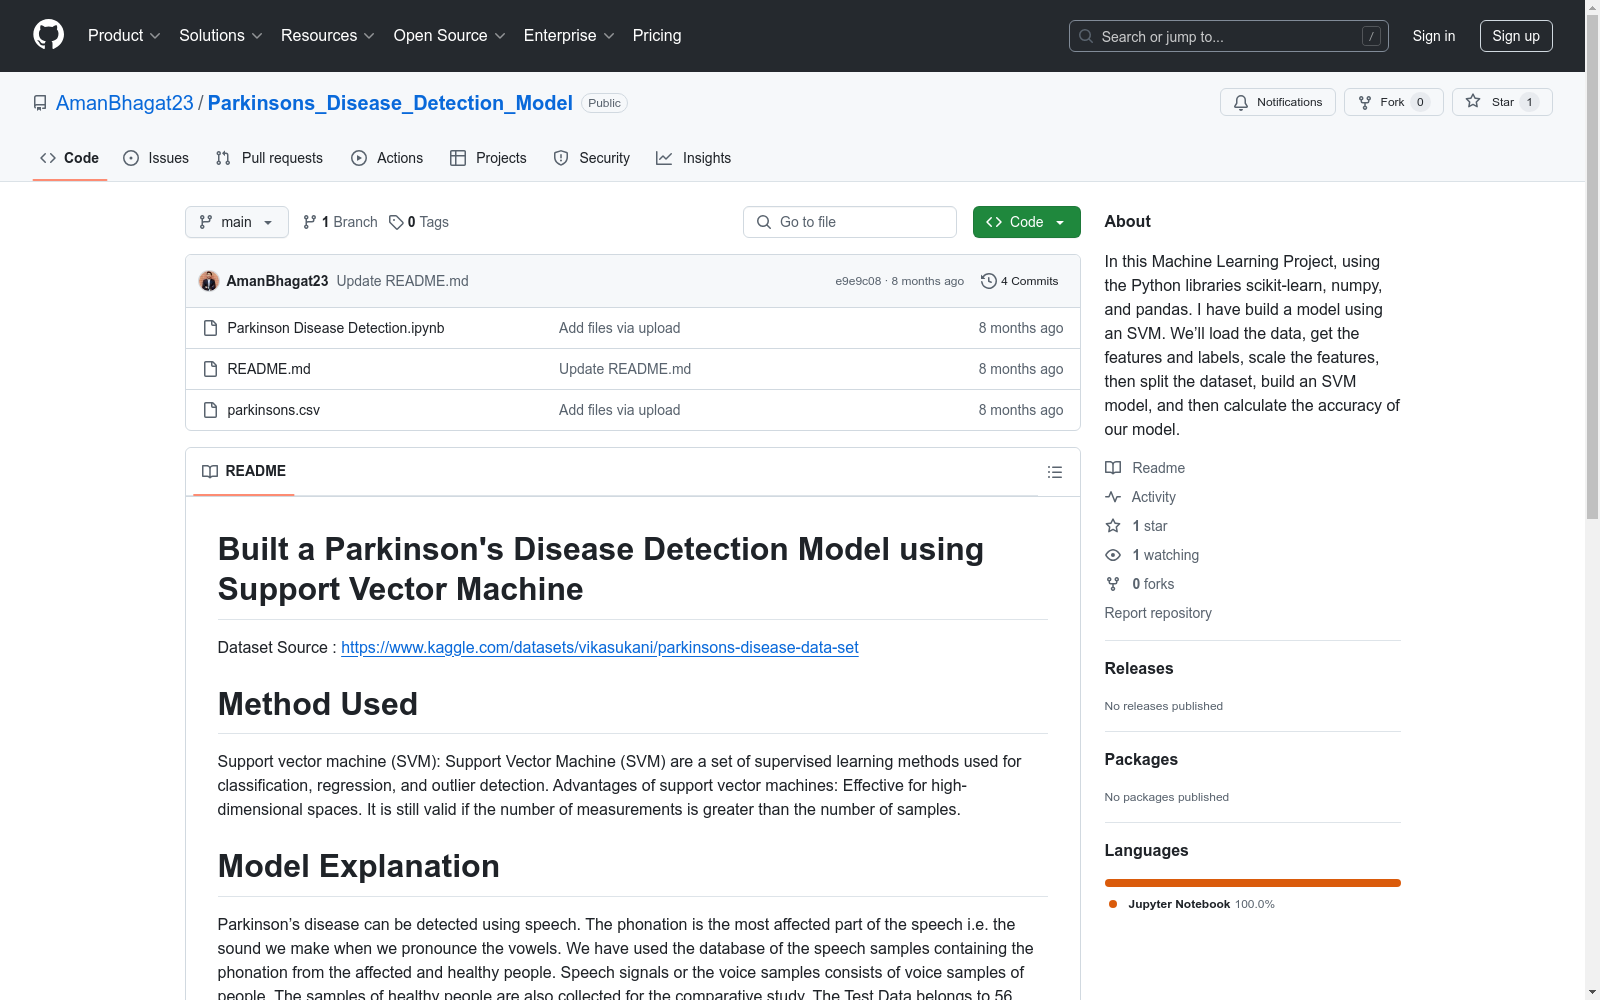Click the history clock icon near 4 Commits
The width and height of the screenshot is (1600, 1000).
coord(989,281)
